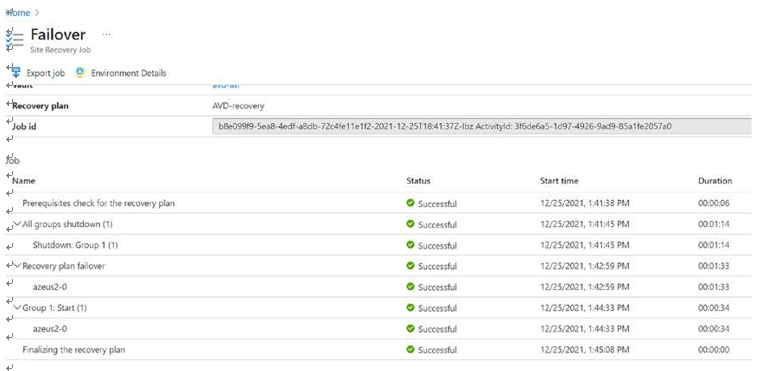The width and height of the screenshot is (759, 371).
Task: Open the vault link avd-asr
Action: [226, 86]
